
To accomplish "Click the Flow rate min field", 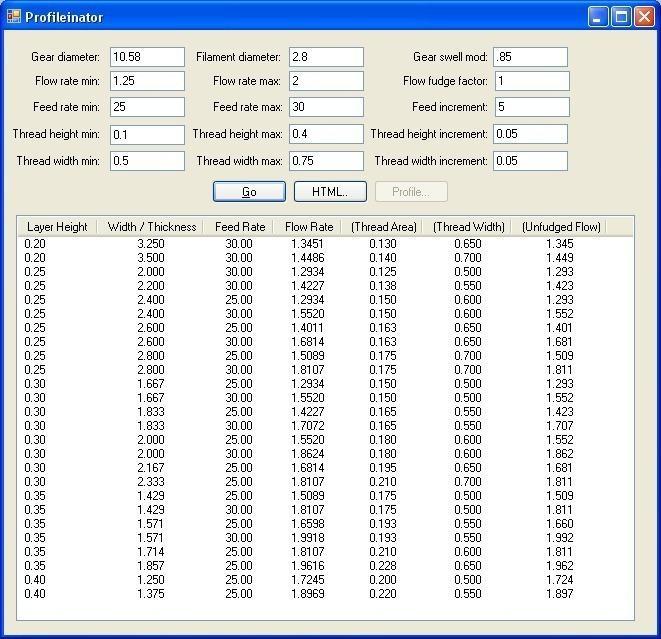I will coord(147,81).
